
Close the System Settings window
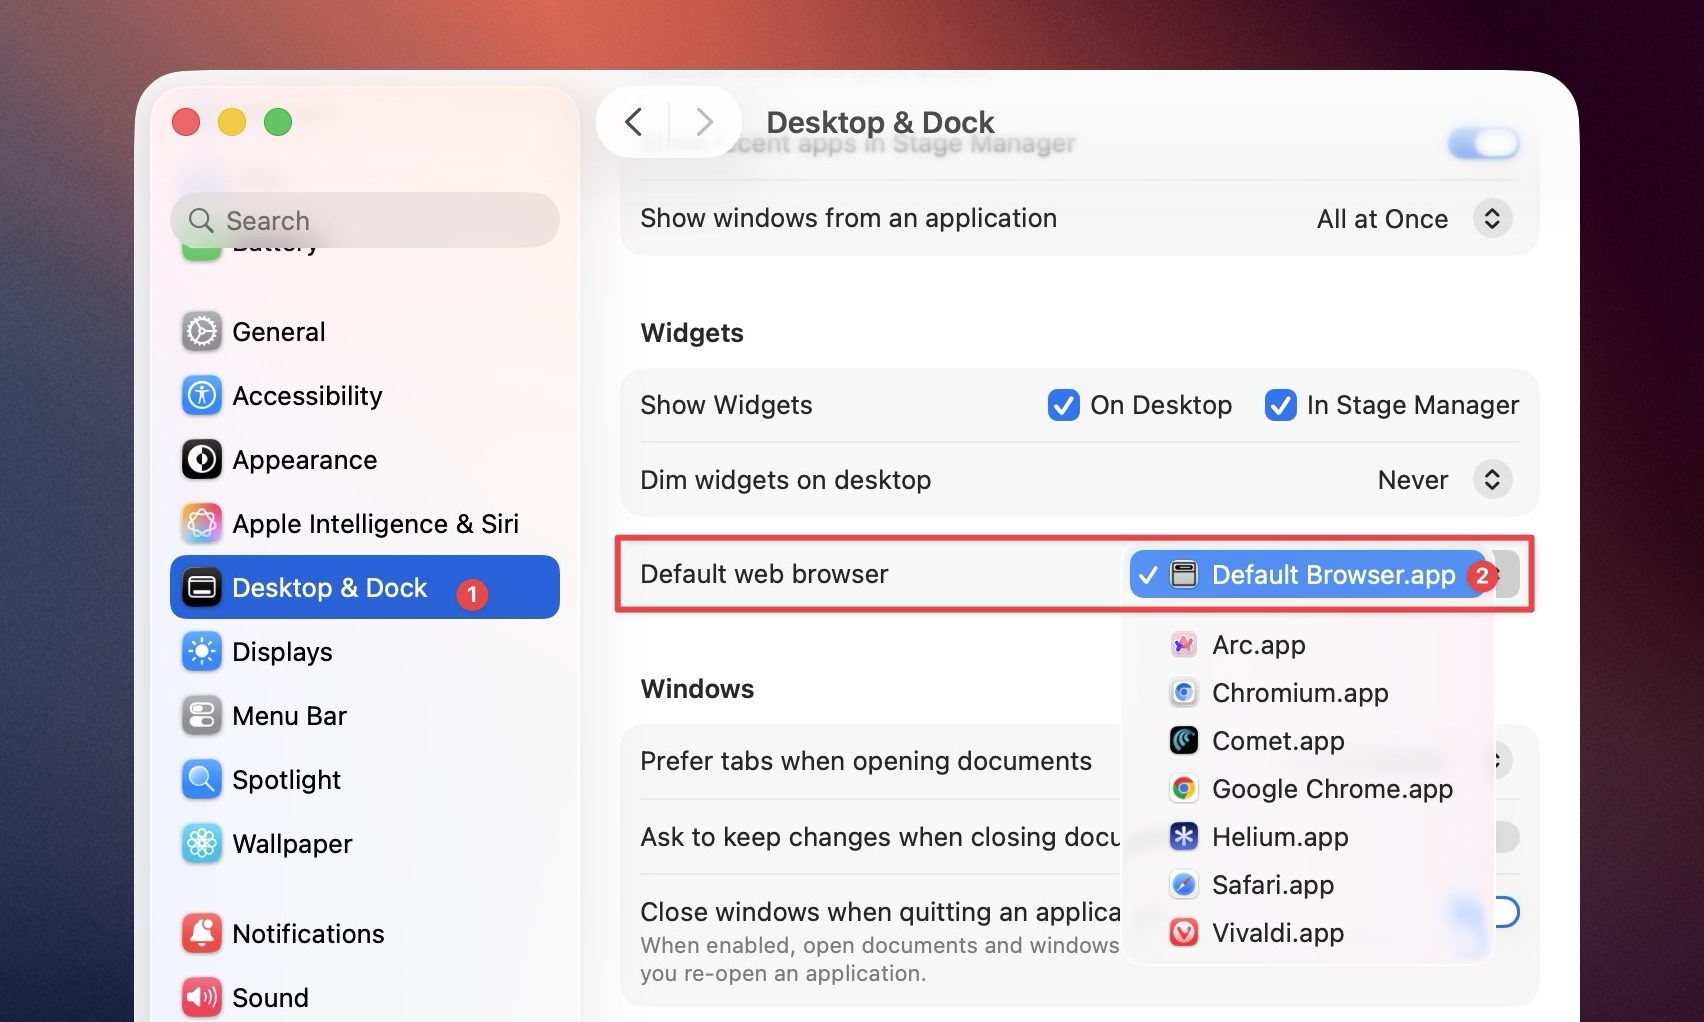(x=186, y=122)
